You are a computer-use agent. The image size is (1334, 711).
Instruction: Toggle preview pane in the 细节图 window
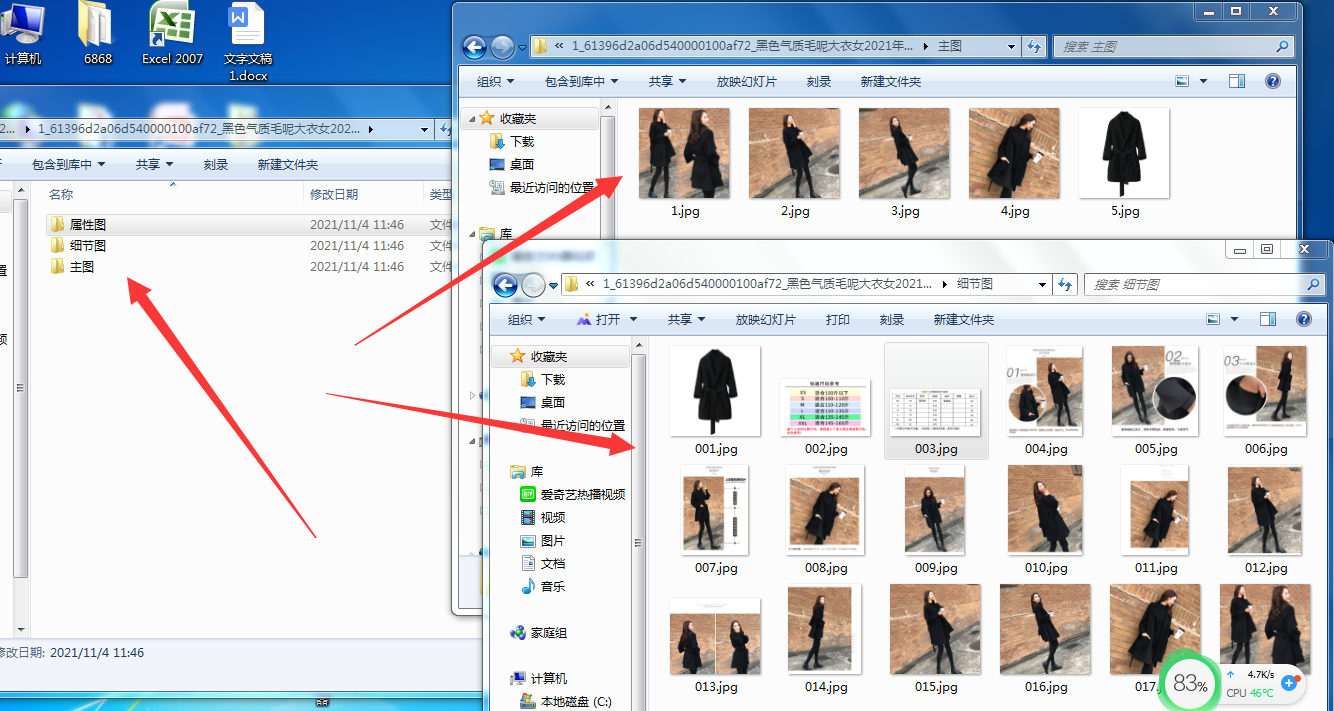[1268, 319]
